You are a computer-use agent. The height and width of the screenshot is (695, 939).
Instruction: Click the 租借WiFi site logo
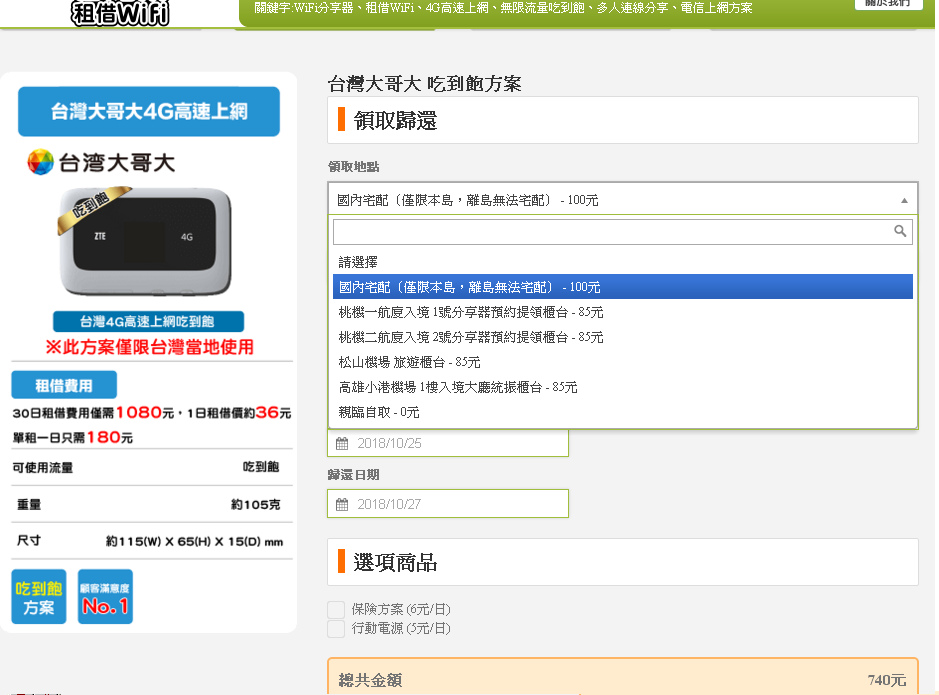(120, 13)
